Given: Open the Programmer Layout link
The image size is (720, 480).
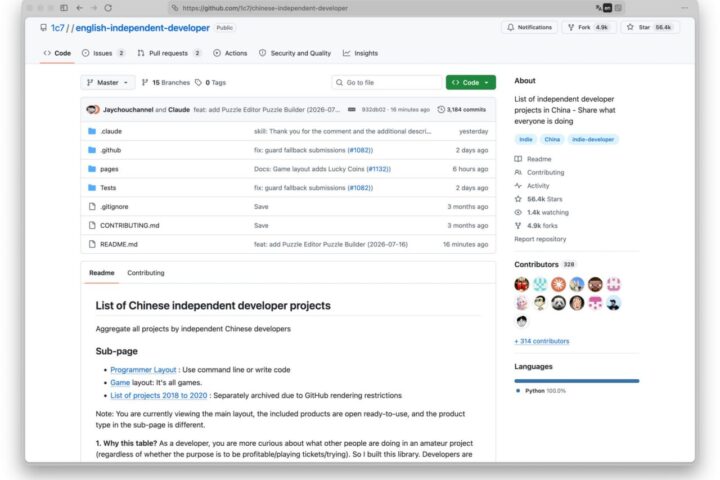Looking at the screenshot, I should 143,370.
